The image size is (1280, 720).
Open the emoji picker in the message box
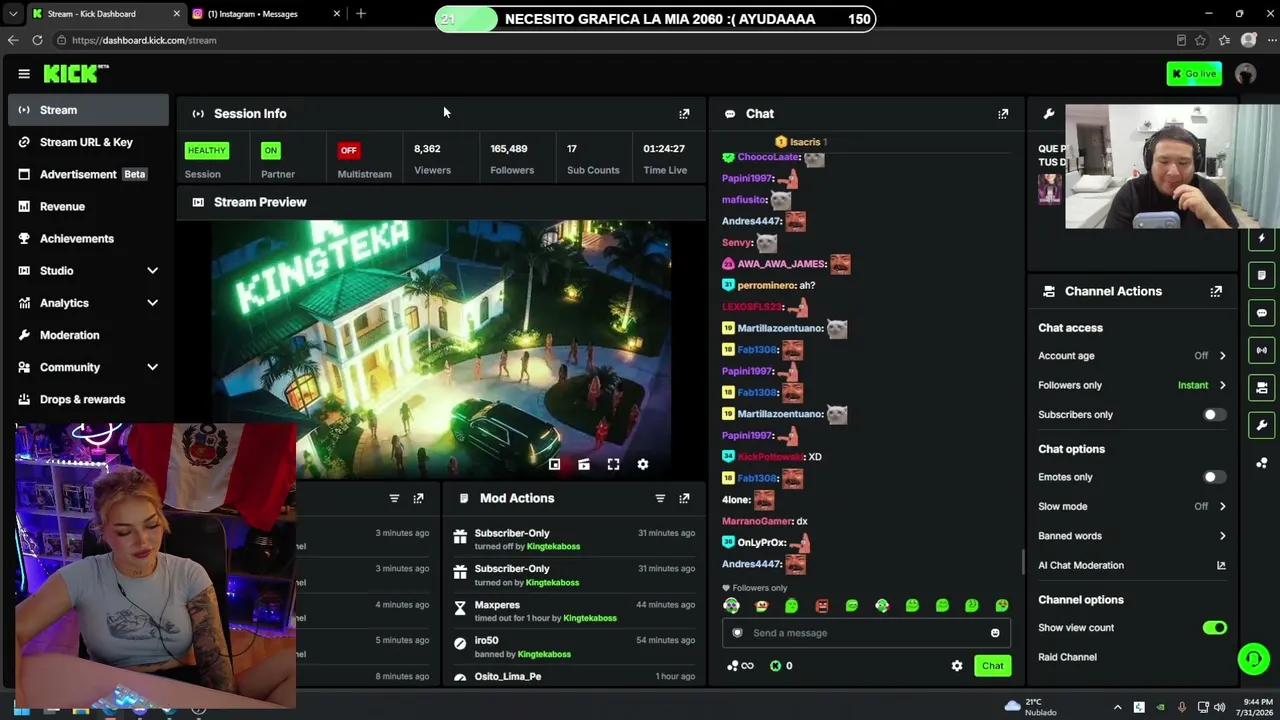(x=995, y=633)
